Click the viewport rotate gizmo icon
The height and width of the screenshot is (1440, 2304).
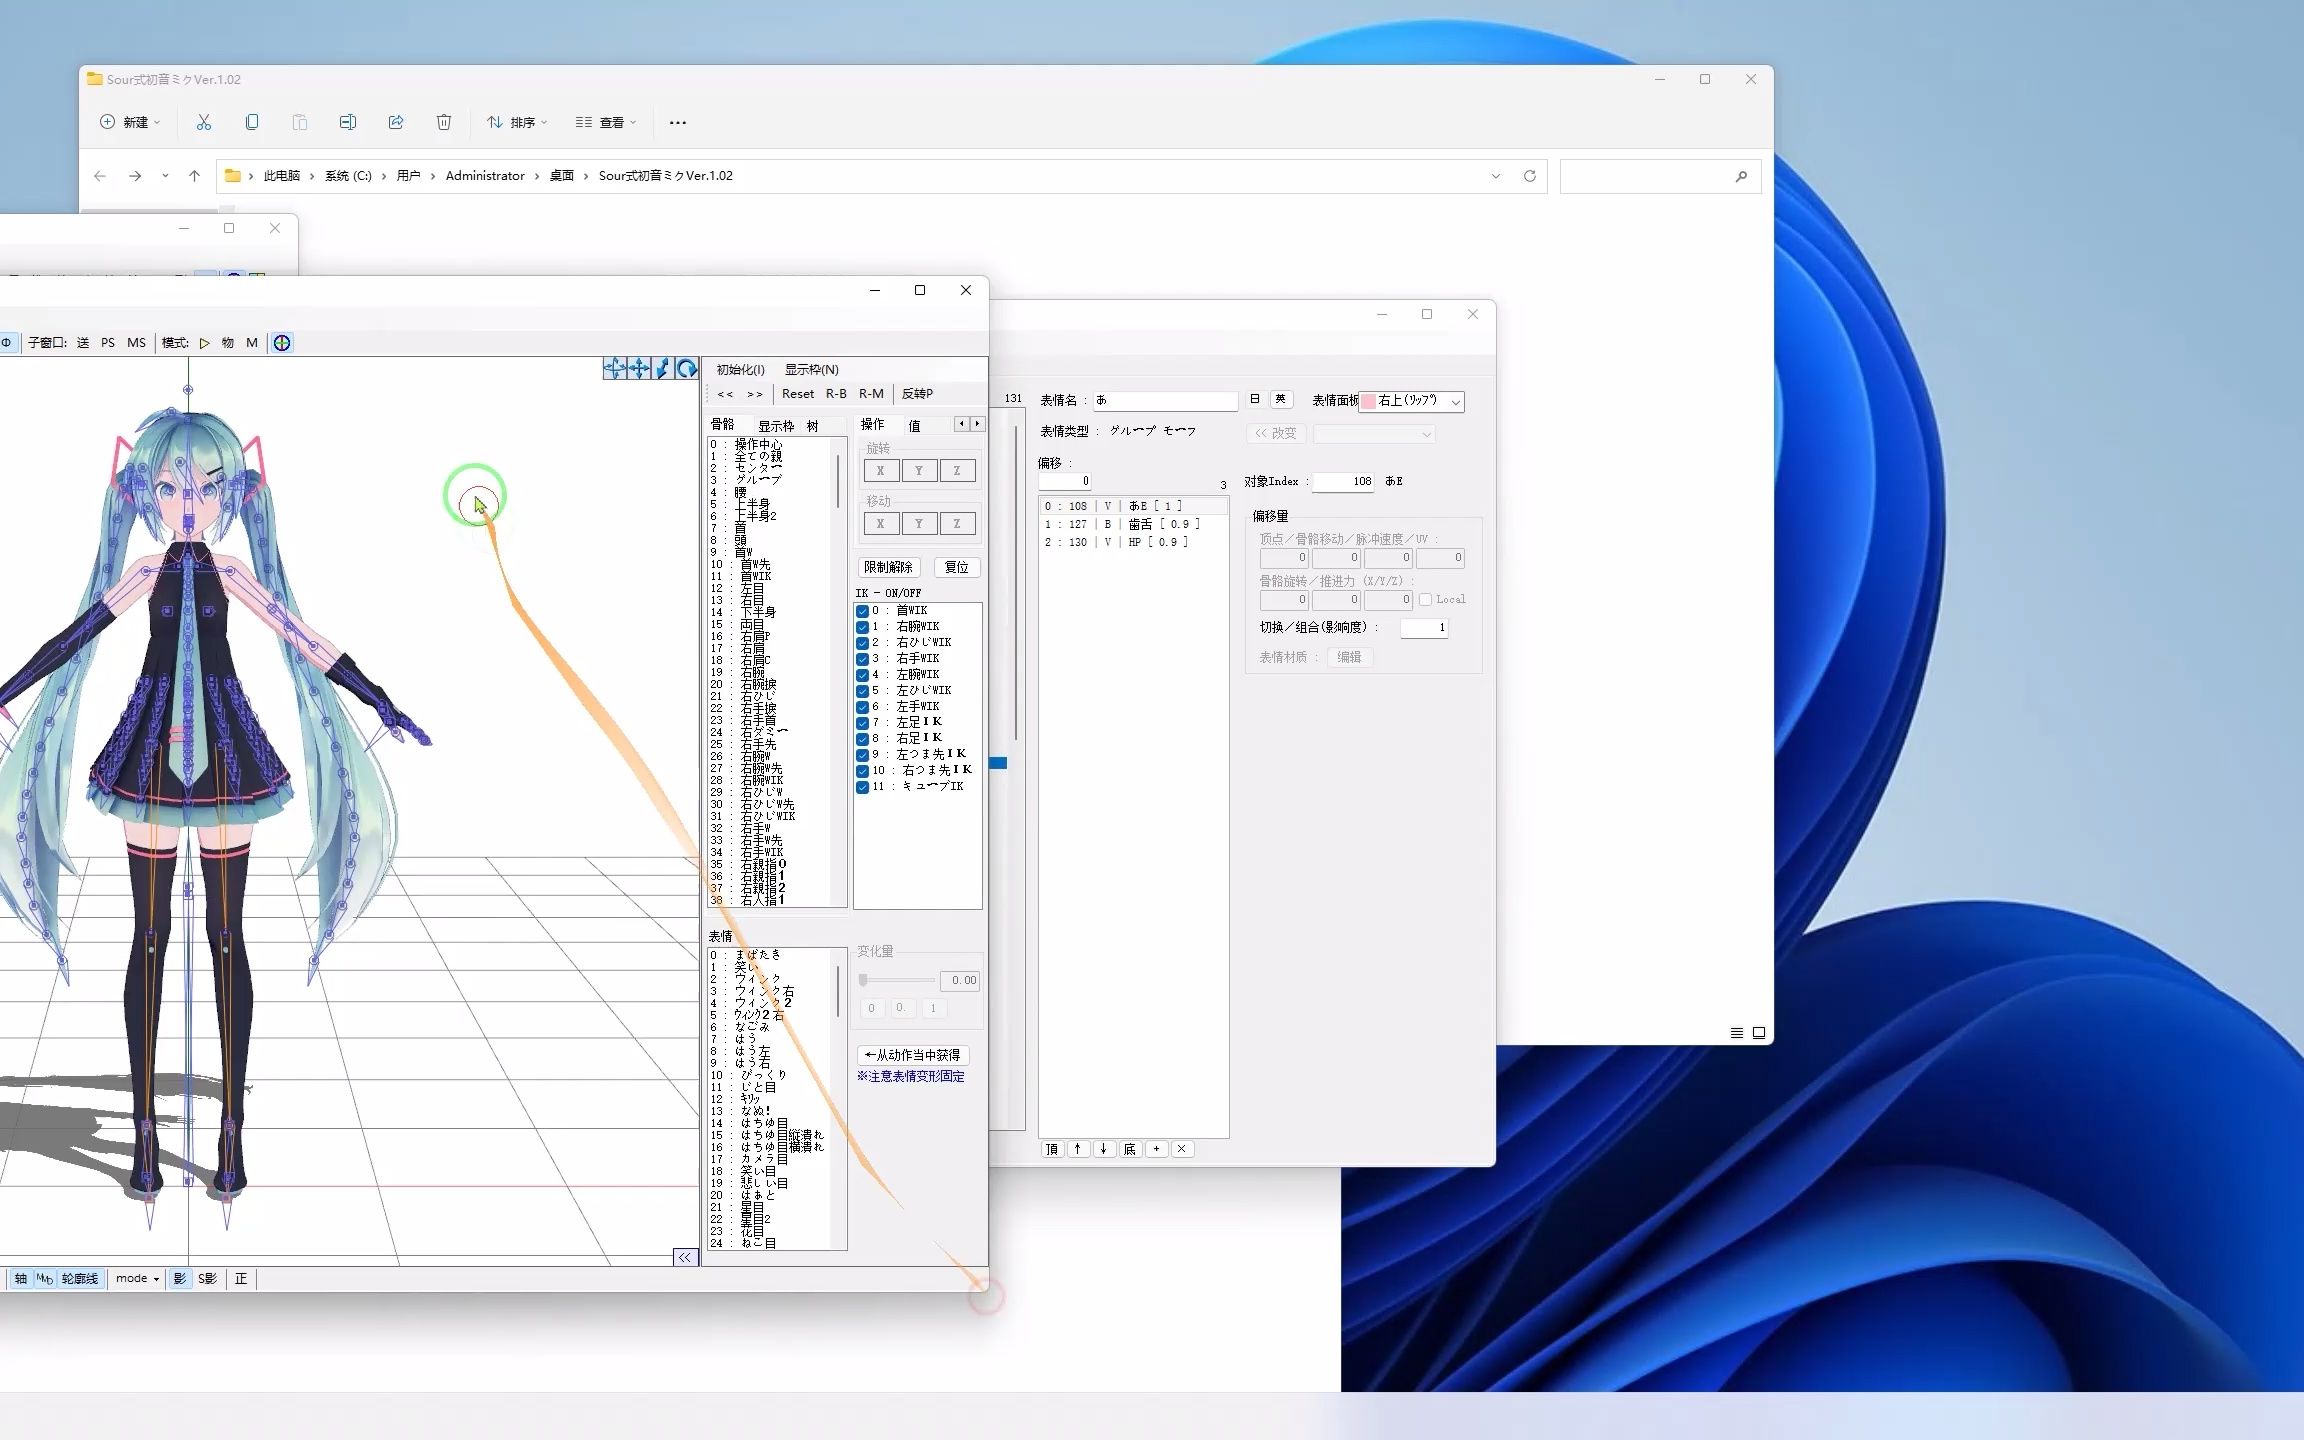687,369
